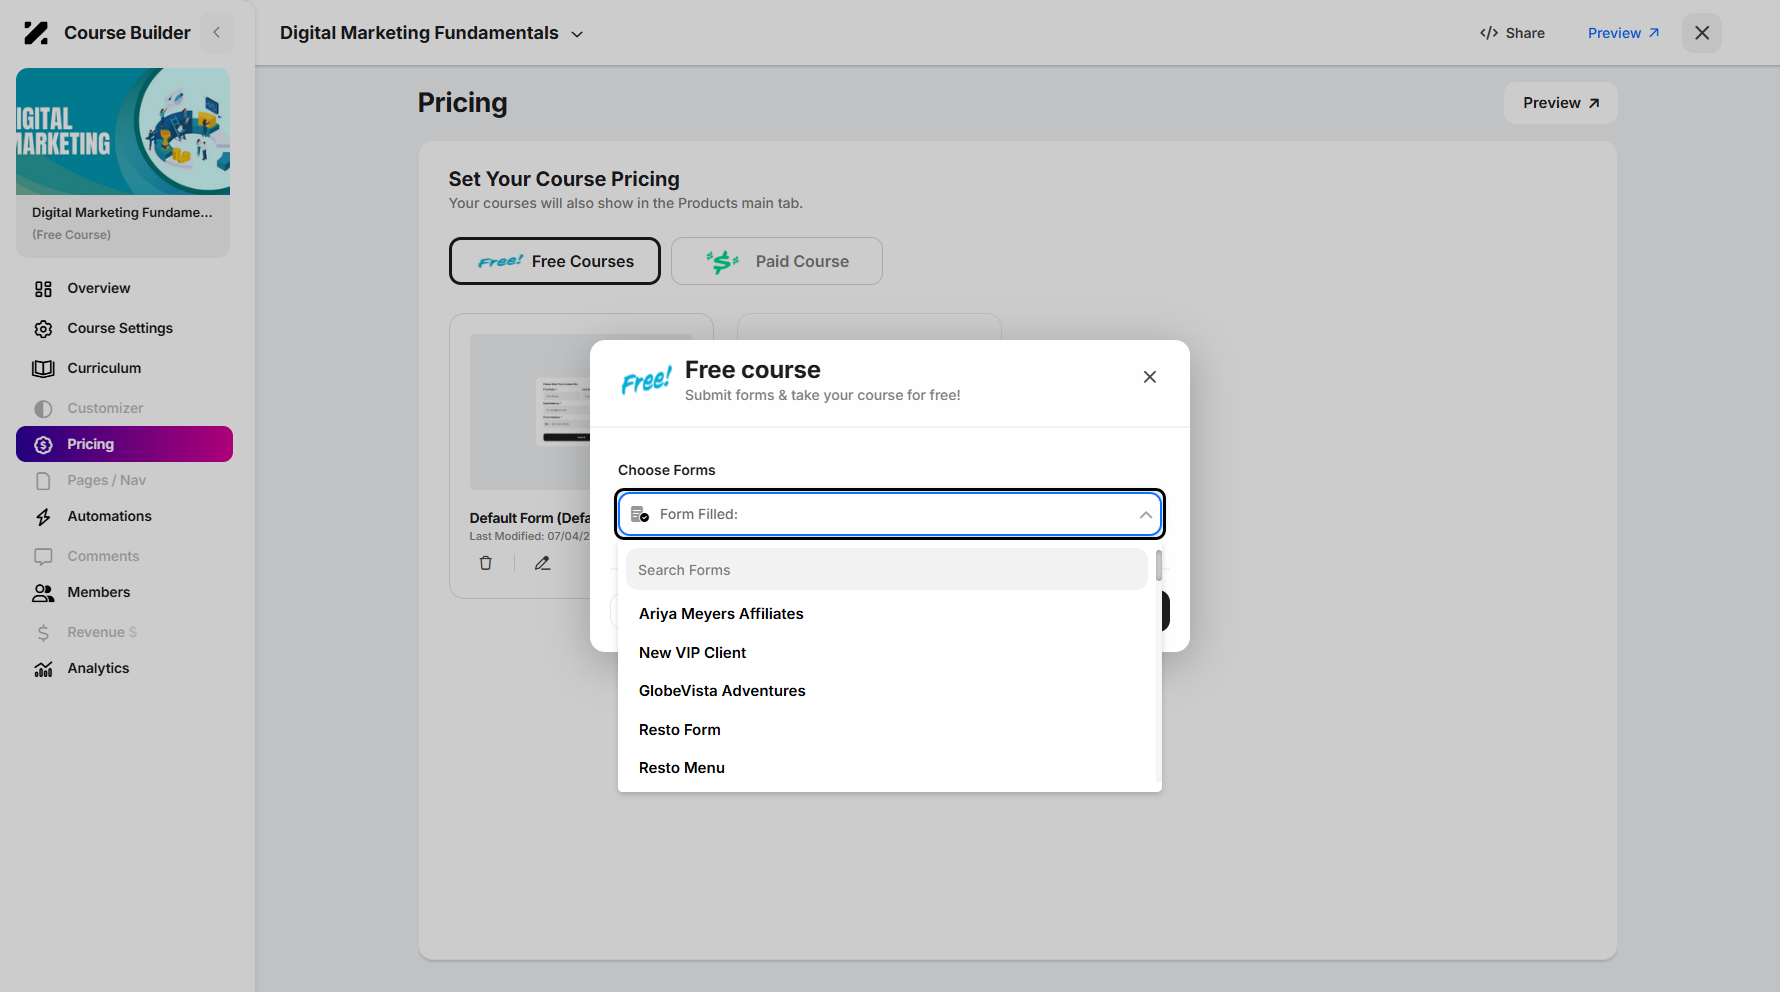This screenshot has width=1780, height=992.
Task: Click the forms list scrollbar thumb
Action: tap(1158, 565)
